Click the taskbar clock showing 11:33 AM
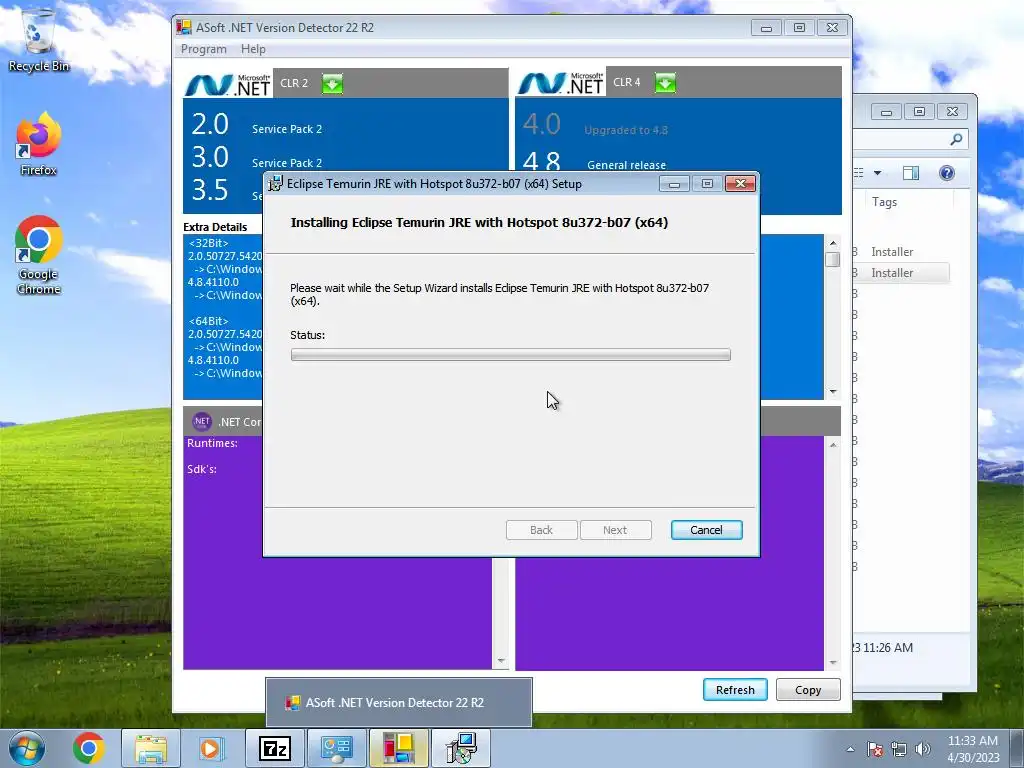The height and width of the screenshot is (768, 1024). pyautogui.click(x=973, y=741)
